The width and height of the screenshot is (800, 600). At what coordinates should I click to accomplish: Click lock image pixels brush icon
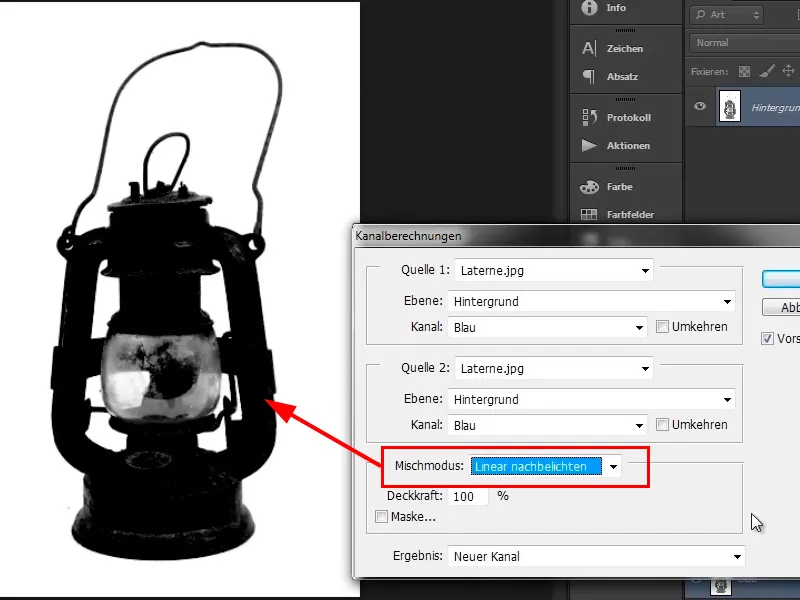(x=766, y=71)
